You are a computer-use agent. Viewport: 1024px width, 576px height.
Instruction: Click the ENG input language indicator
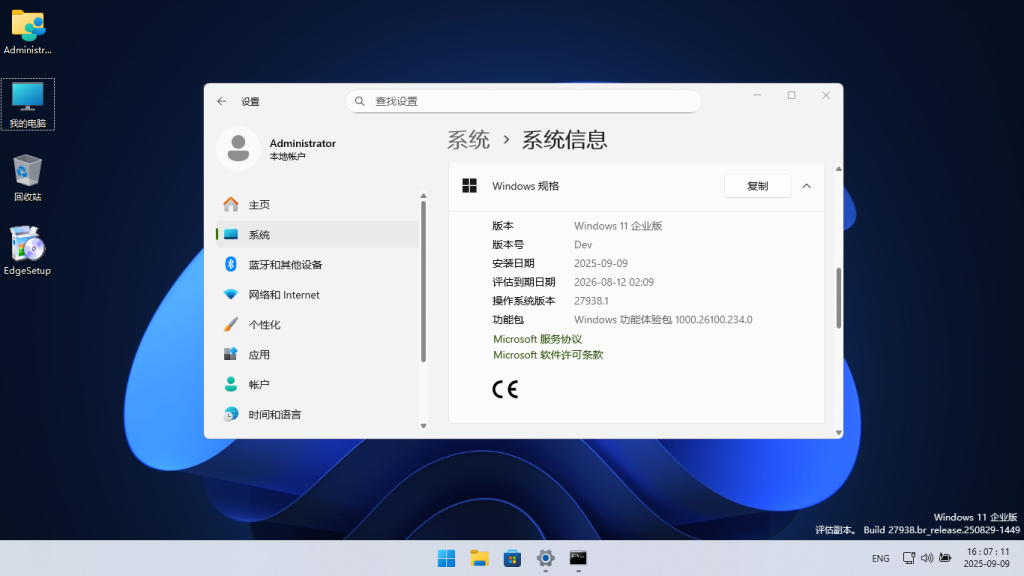(x=880, y=558)
